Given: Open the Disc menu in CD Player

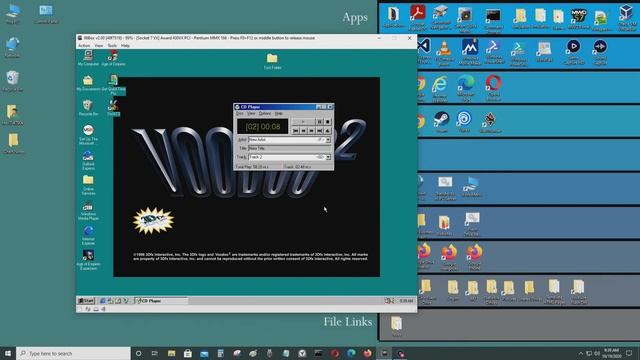Looking at the screenshot, I should [x=240, y=113].
